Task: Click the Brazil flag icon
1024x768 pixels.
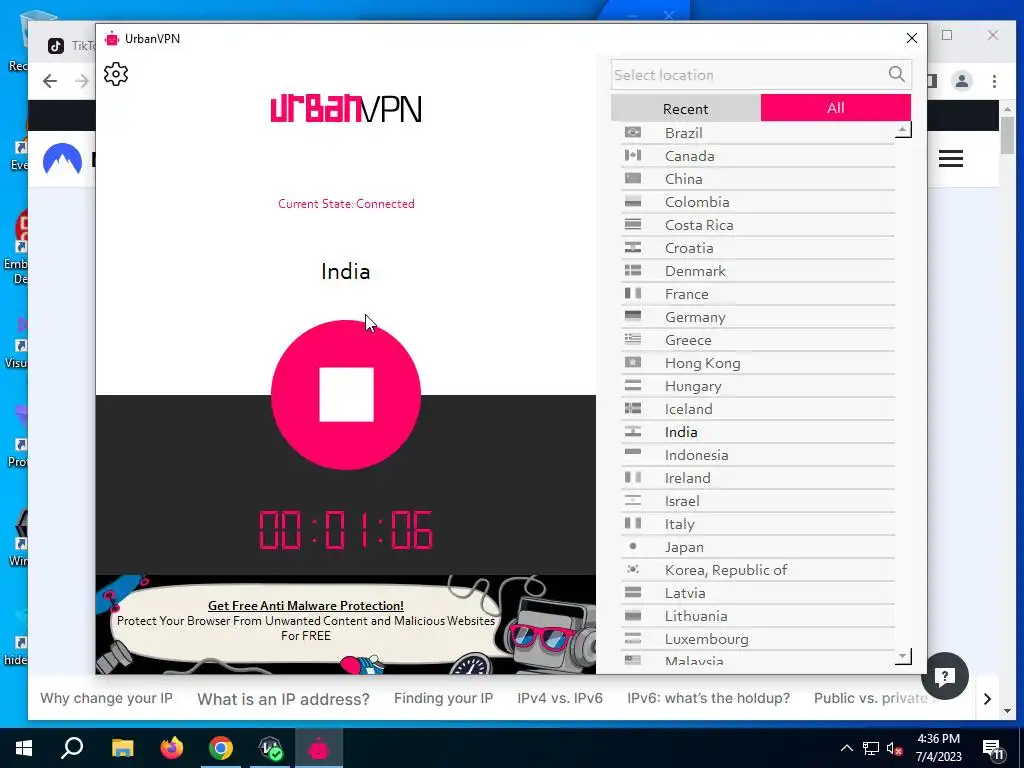Action: 633,132
